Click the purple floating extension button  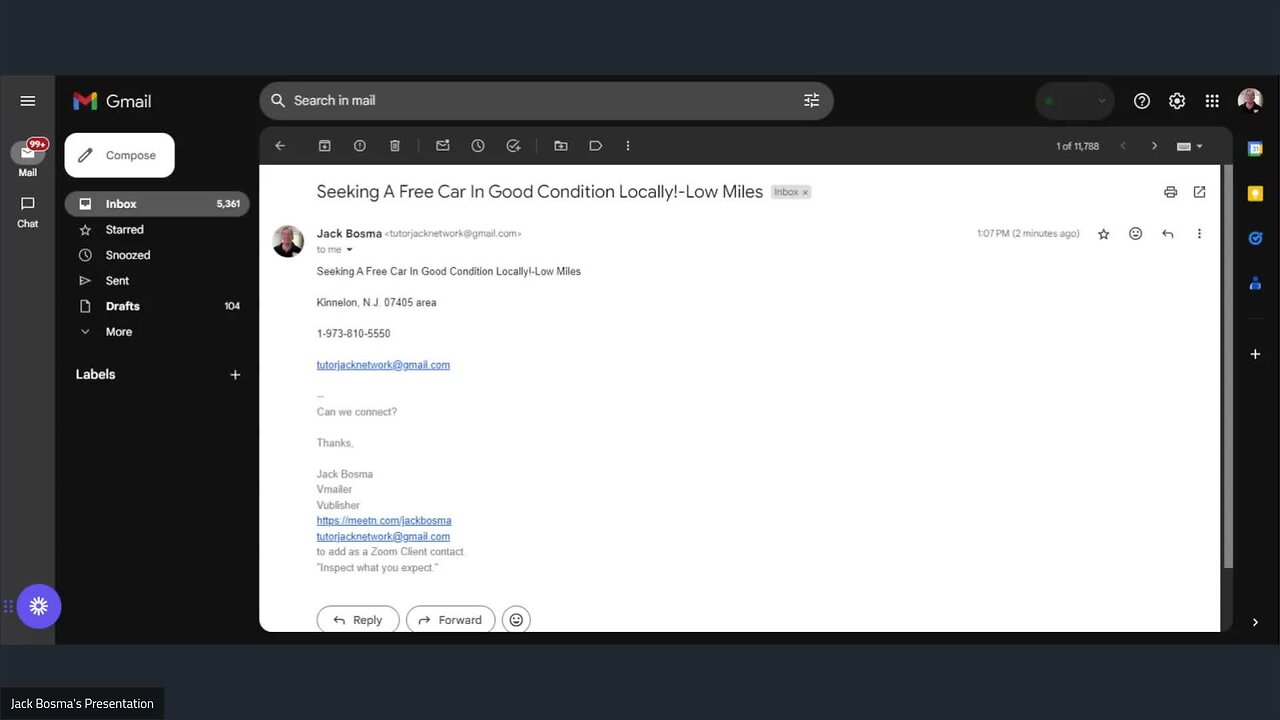tap(39, 606)
